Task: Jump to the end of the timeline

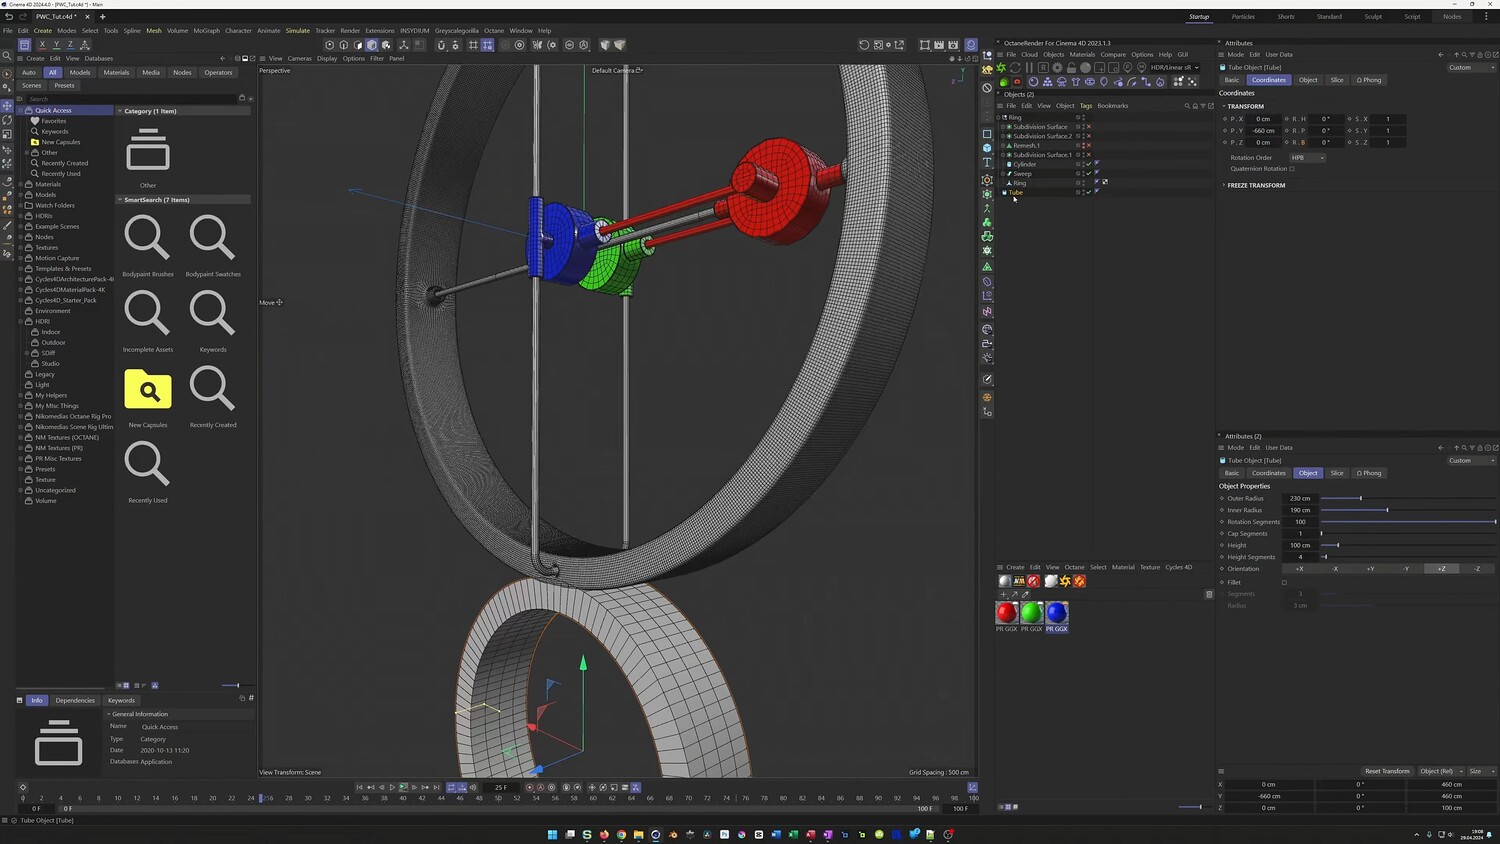Action: (x=436, y=788)
